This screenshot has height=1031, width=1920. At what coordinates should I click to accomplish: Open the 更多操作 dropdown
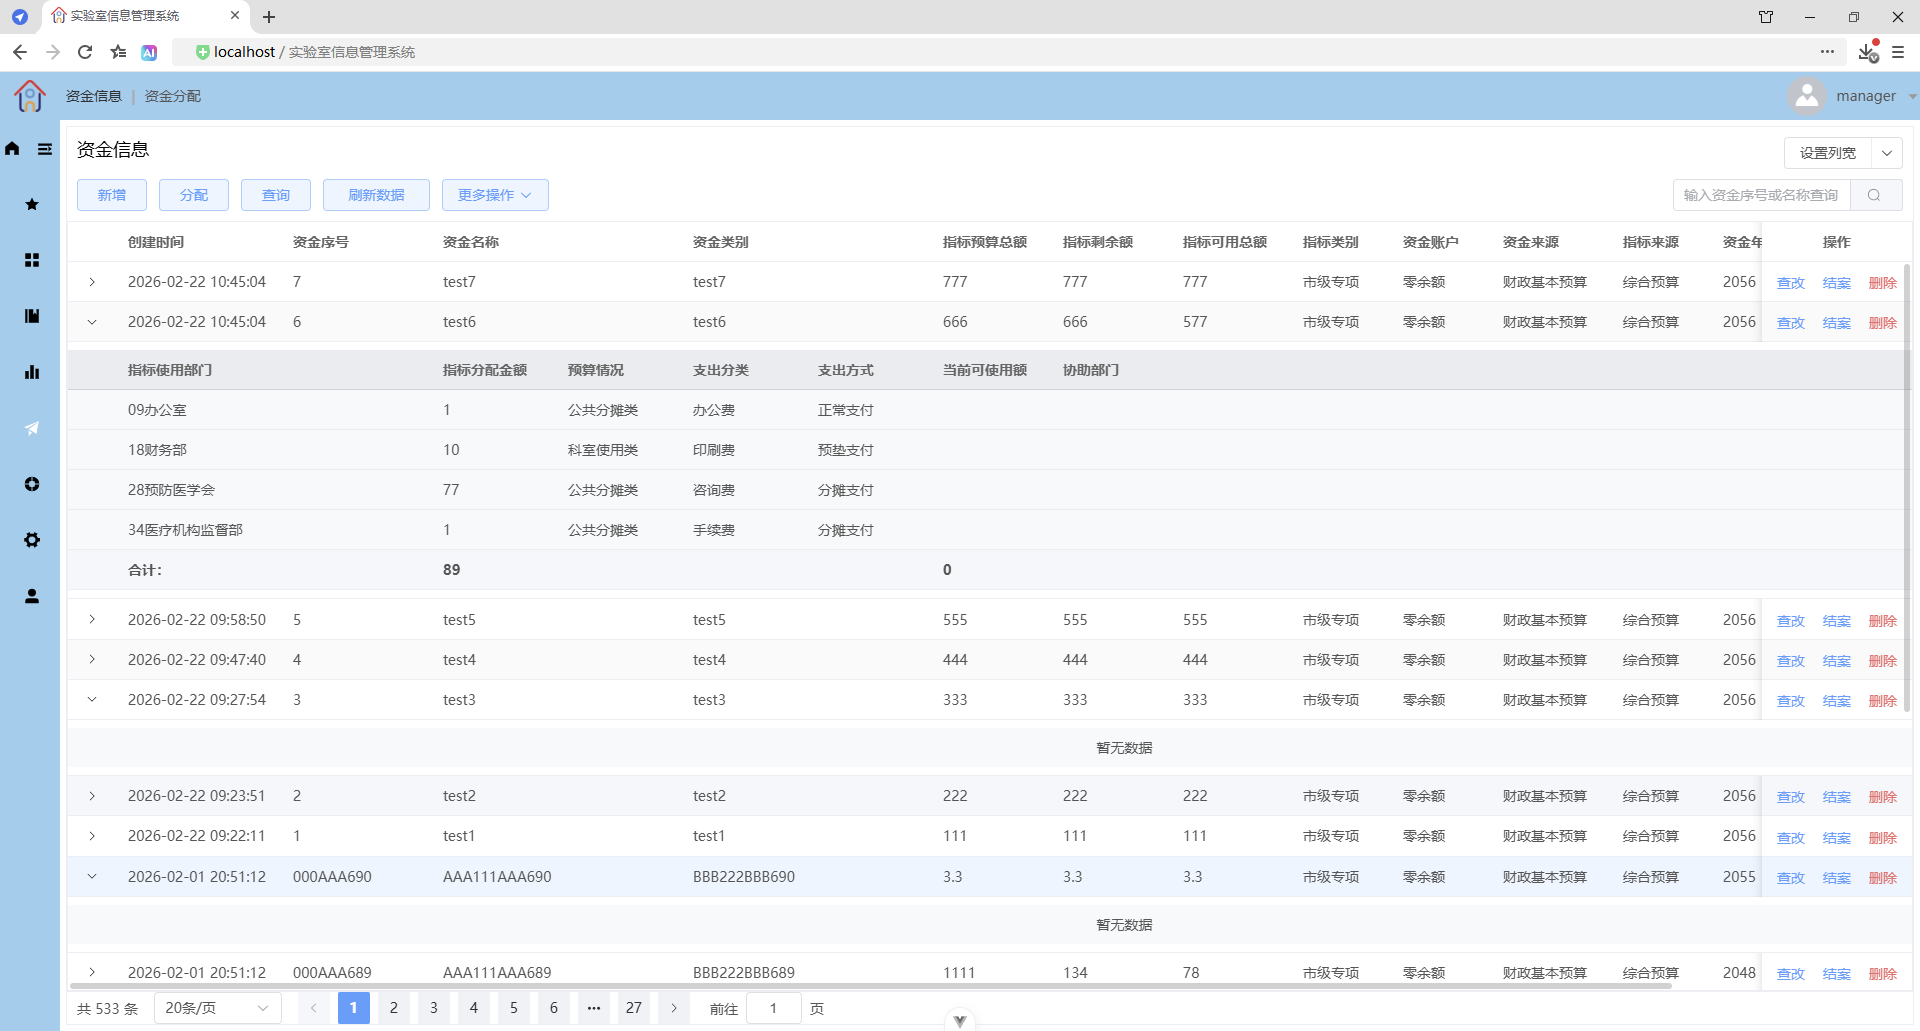tap(495, 195)
